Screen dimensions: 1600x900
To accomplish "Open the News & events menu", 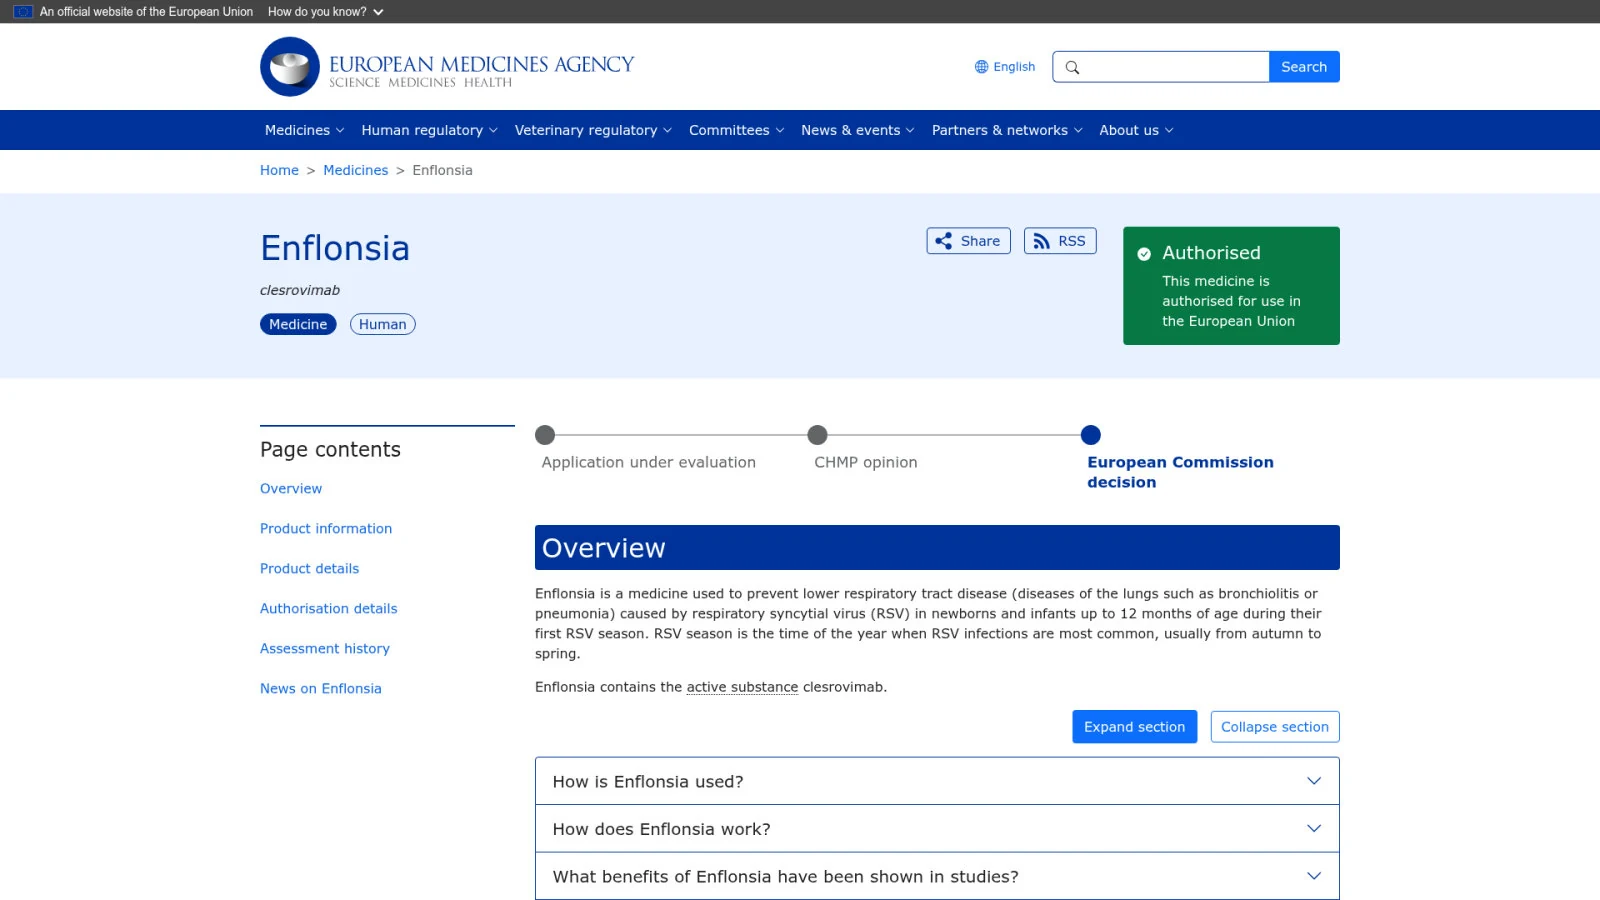I will coord(857,130).
